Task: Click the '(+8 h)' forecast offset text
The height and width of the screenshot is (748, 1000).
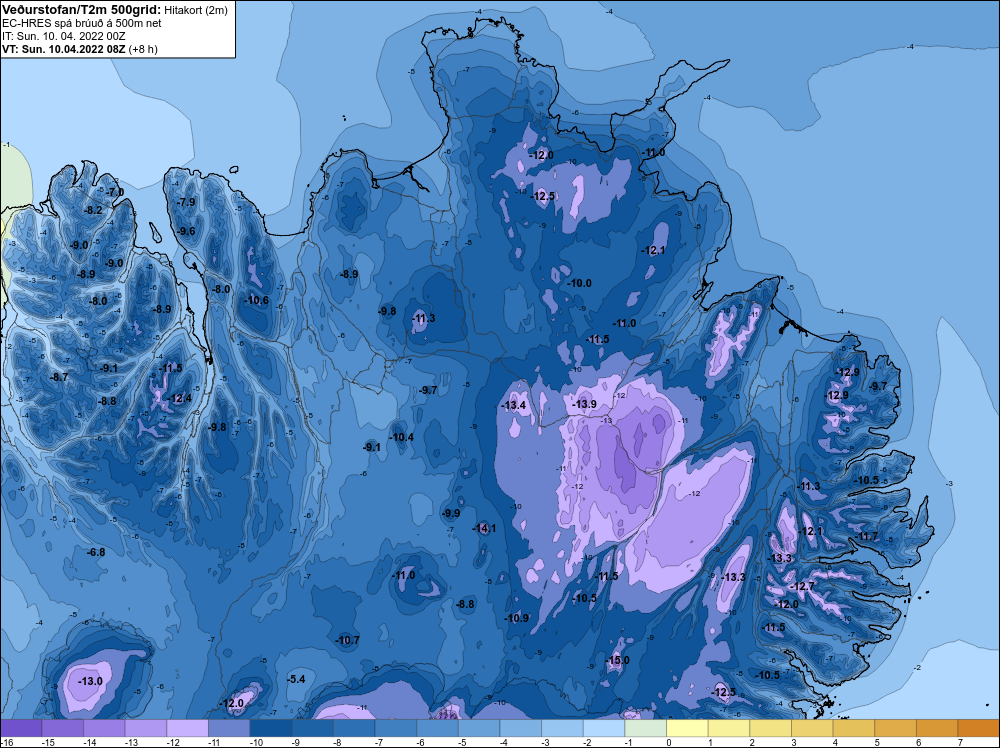Action: click(143, 49)
